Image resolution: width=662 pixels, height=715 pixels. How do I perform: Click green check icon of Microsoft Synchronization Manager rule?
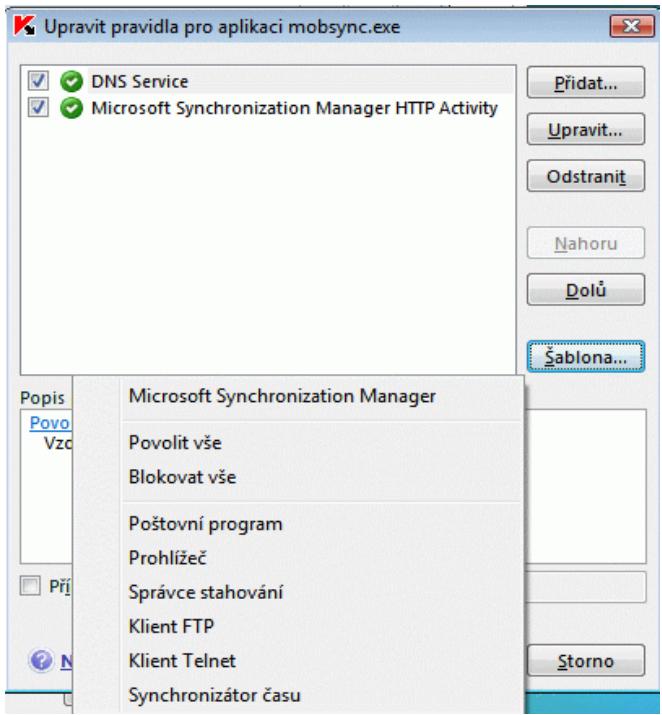click(x=72, y=108)
